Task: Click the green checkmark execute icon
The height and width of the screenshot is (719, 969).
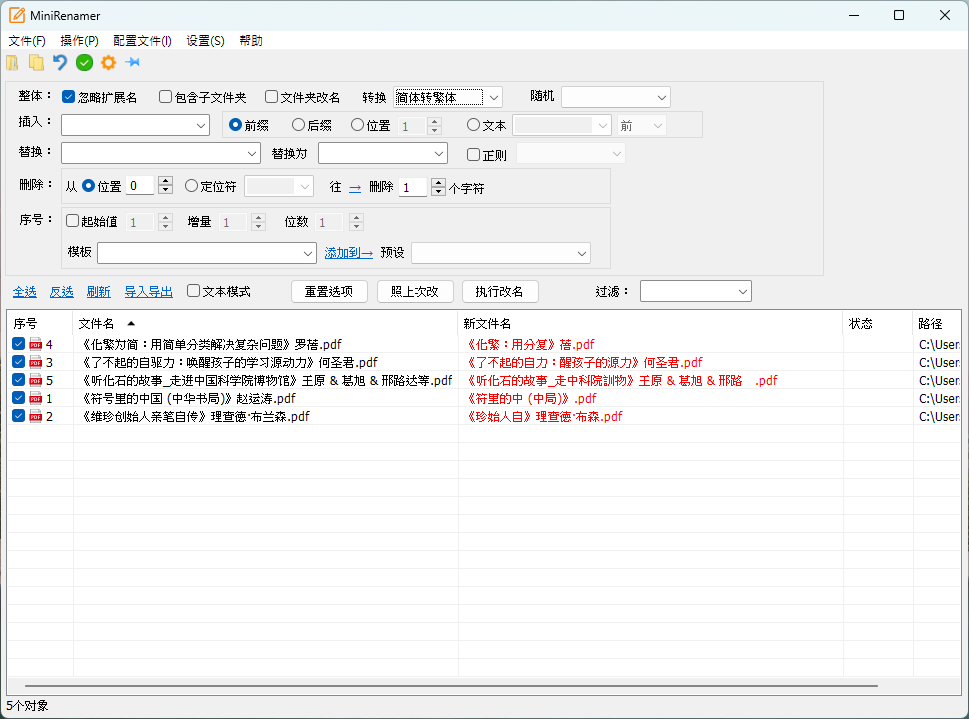Action: click(84, 63)
